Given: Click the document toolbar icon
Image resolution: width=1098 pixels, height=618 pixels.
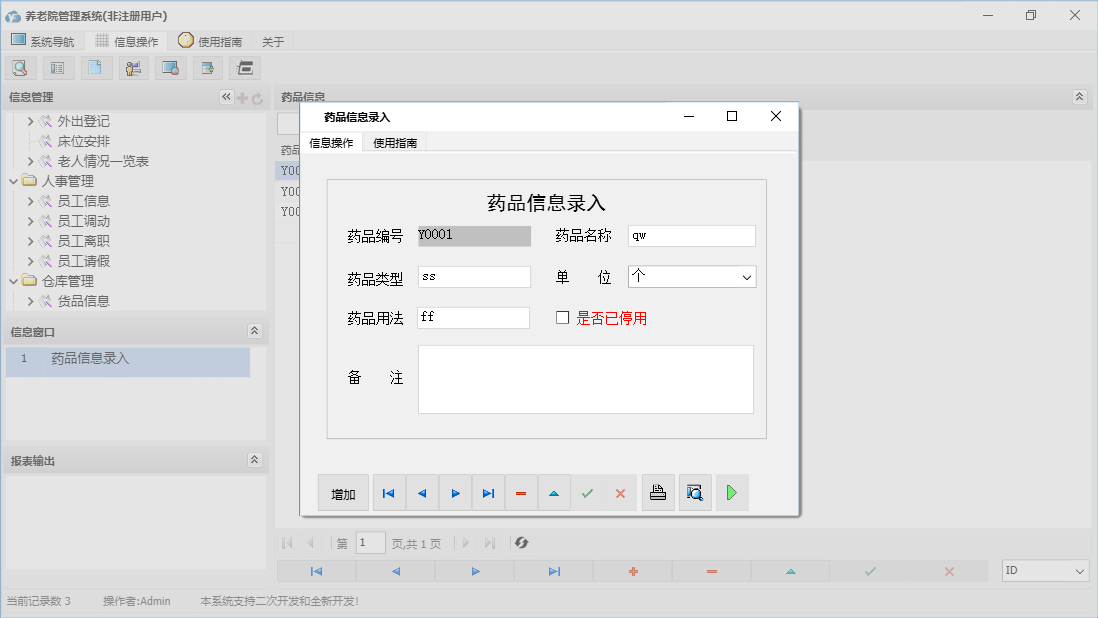Looking at the screenshot, I should (x=96, y=67).
